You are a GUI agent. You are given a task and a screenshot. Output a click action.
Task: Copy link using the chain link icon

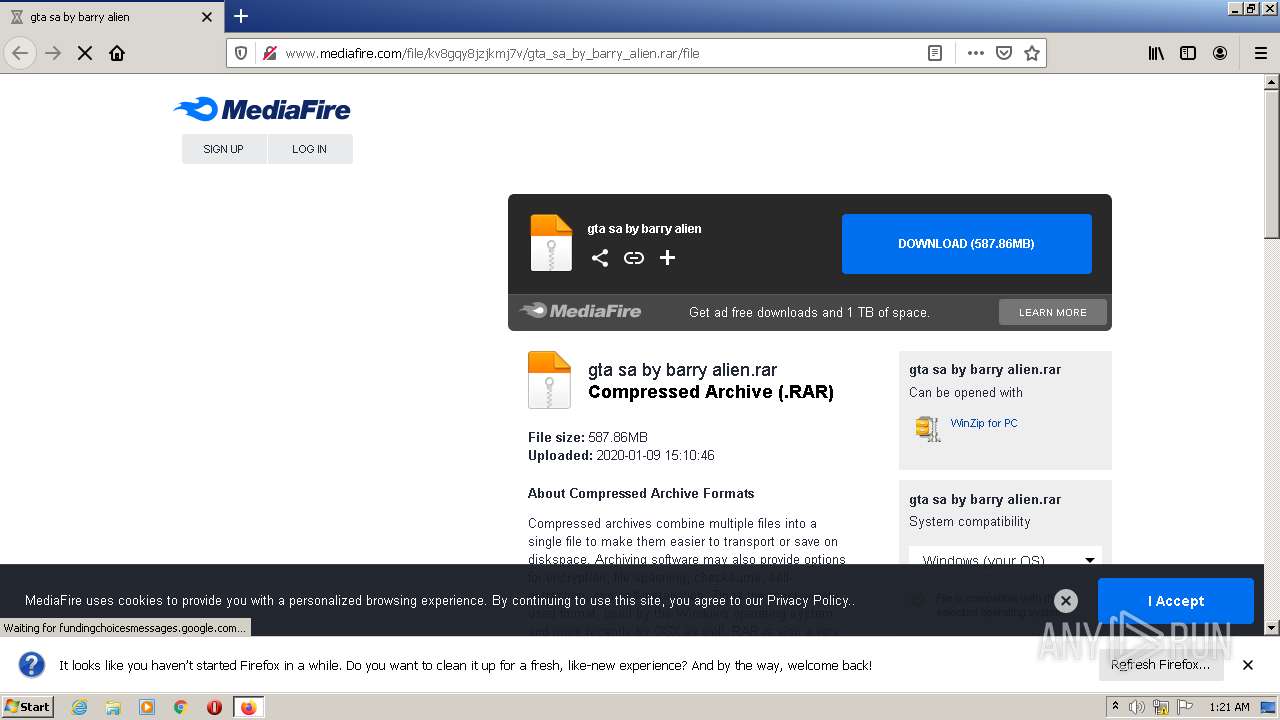click(634, 258)
